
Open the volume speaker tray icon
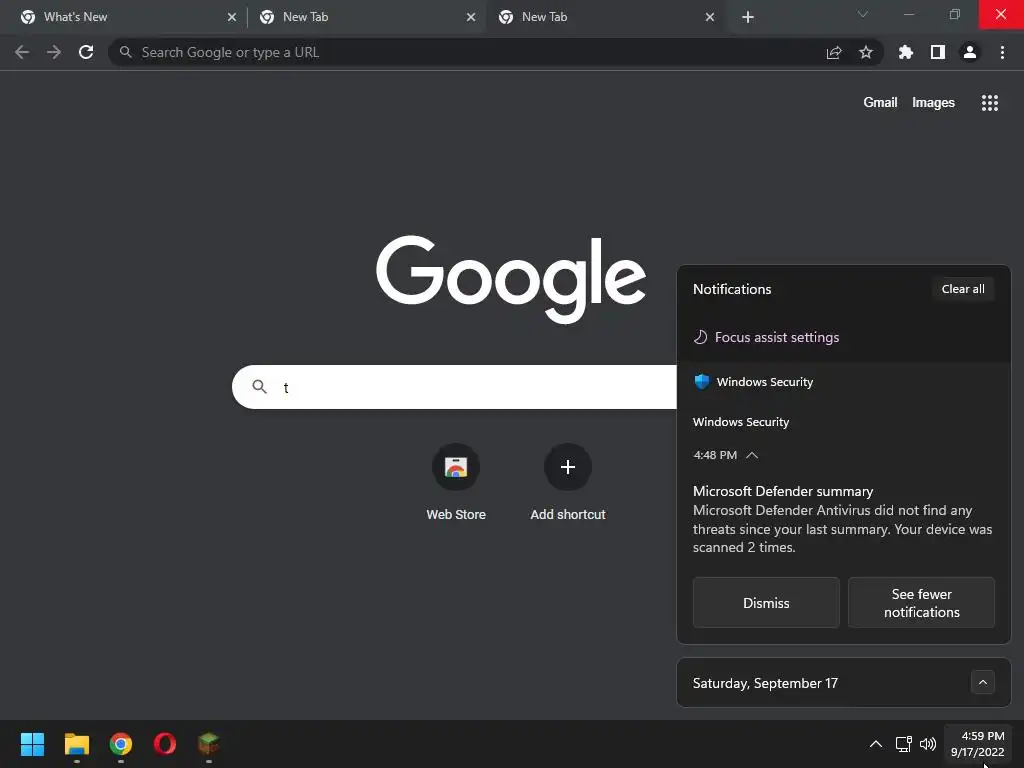click(x=927, y=744)
